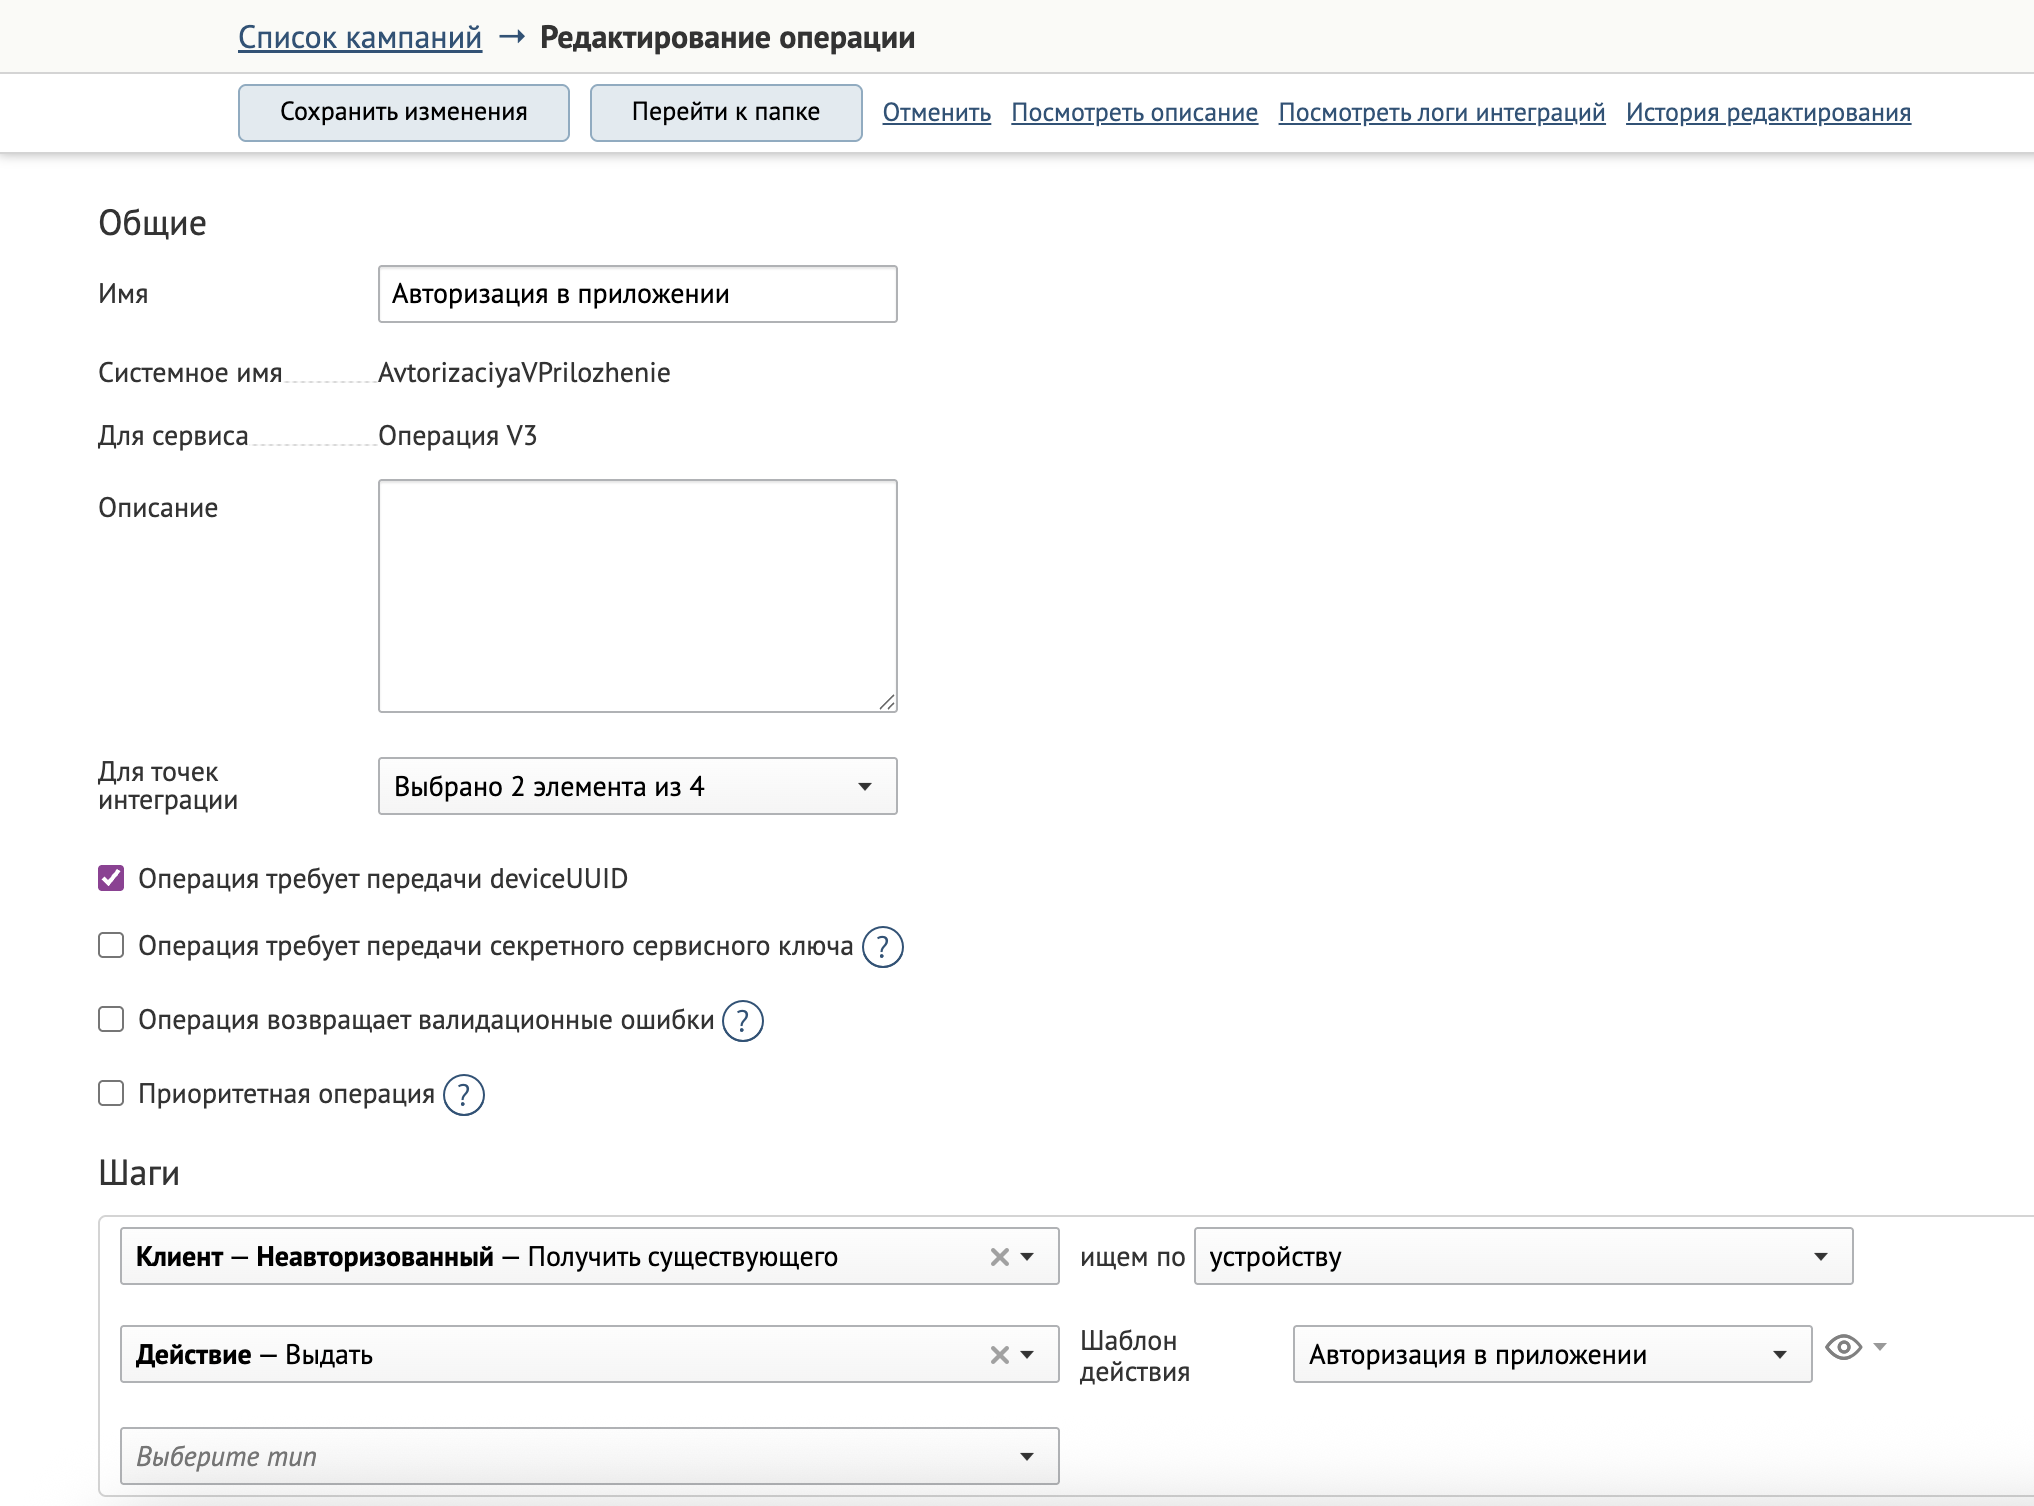This screenshot has height=1506, width=2034.
Task: Enable validation errors return checkbox
Action: tap(111, 1019)
